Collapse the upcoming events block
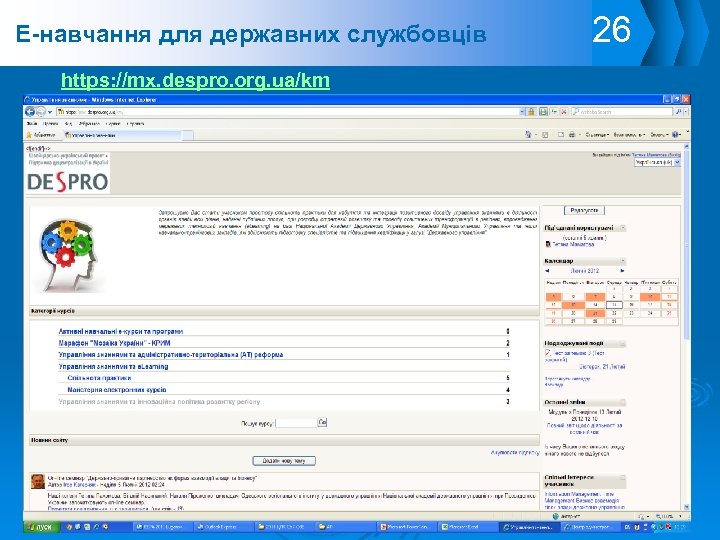The height and width of the screenshot is (540, 720). 623,343
